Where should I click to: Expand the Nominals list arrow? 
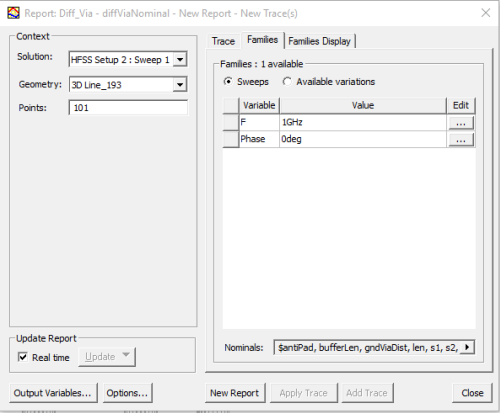coord(467,347)
